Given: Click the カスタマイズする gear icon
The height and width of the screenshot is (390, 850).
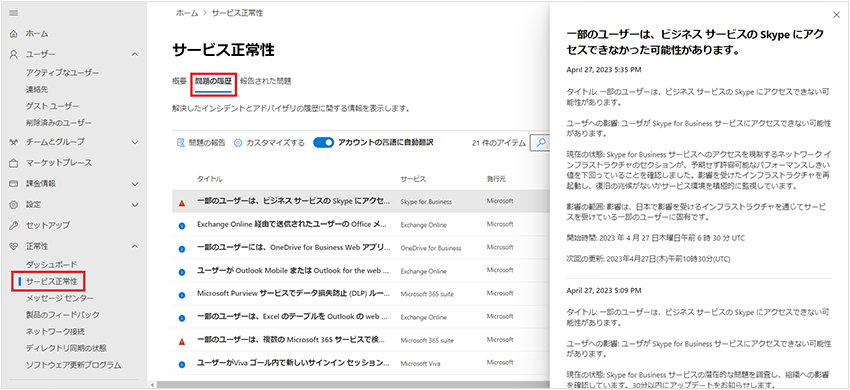Looking at the screenshot, I should click(x=237, y=143).
